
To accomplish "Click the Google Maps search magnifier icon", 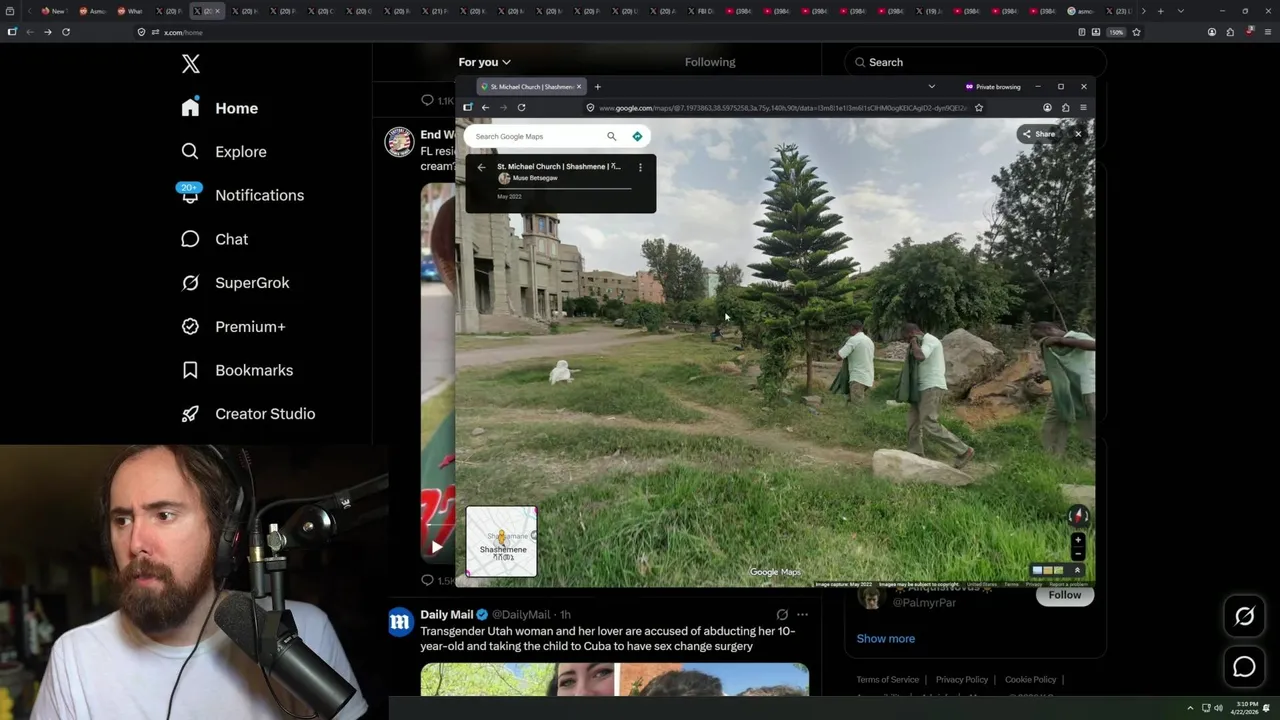I will click(x=611, y=136).
